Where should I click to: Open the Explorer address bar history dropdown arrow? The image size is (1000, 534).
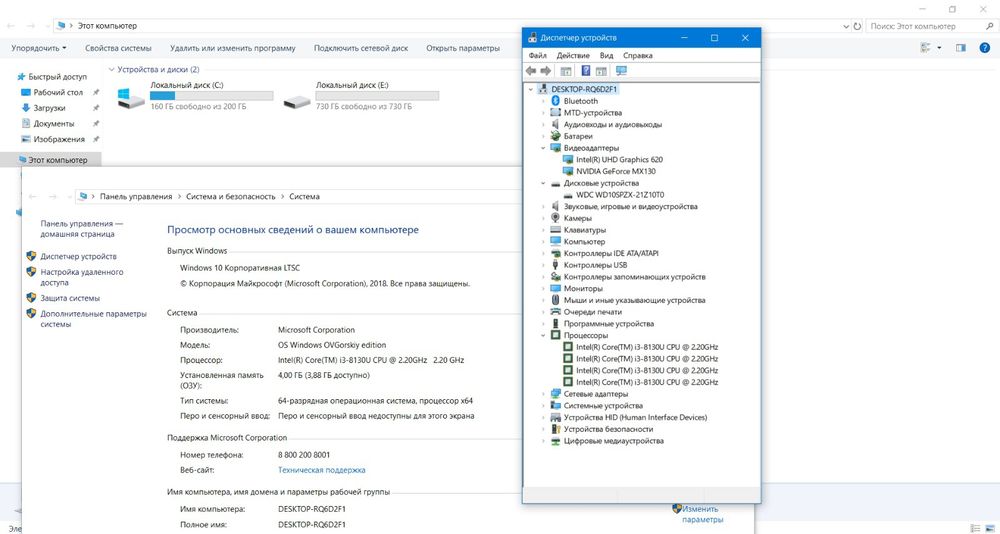coord(846,26)
